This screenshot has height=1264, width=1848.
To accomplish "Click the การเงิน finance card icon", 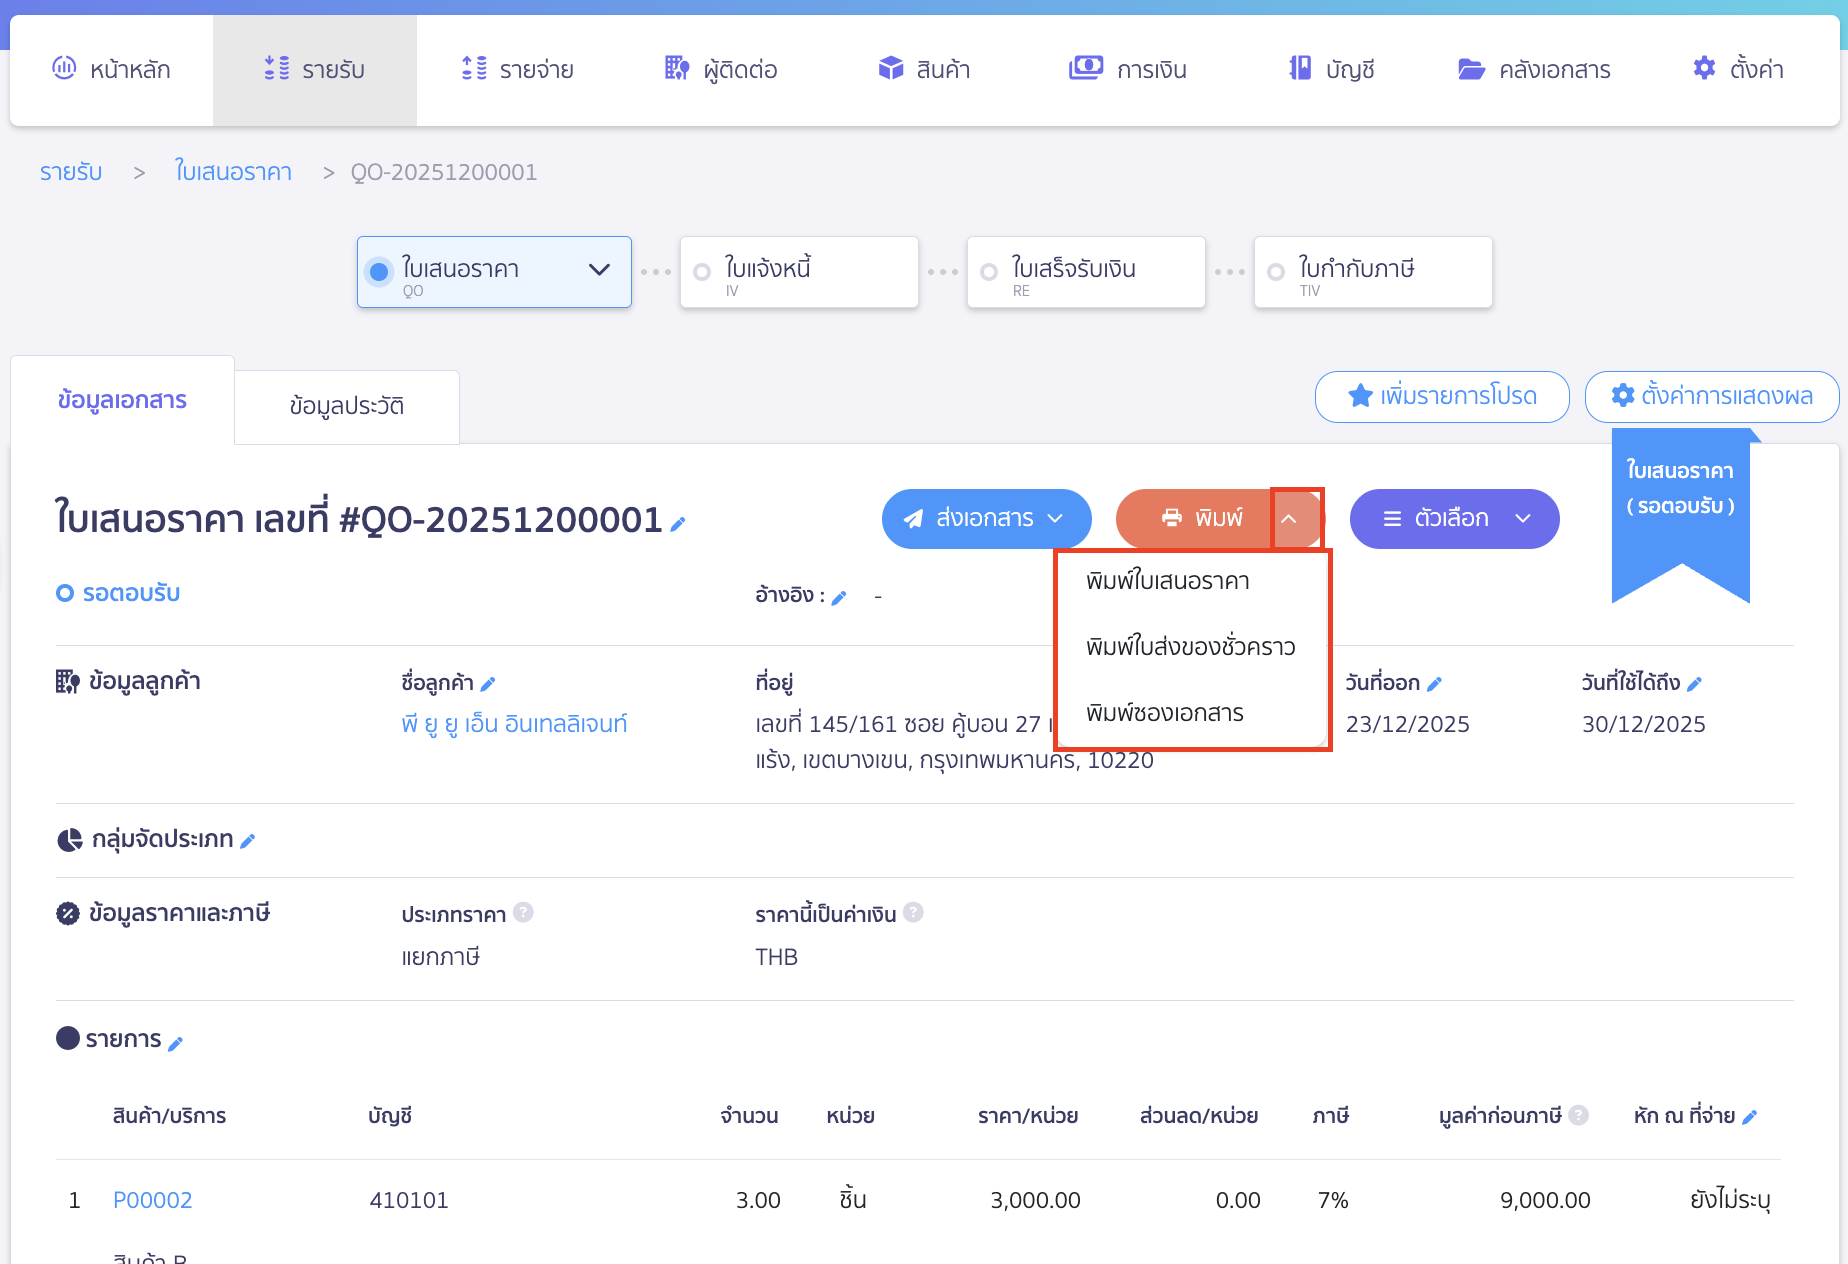I will 1086,68.
